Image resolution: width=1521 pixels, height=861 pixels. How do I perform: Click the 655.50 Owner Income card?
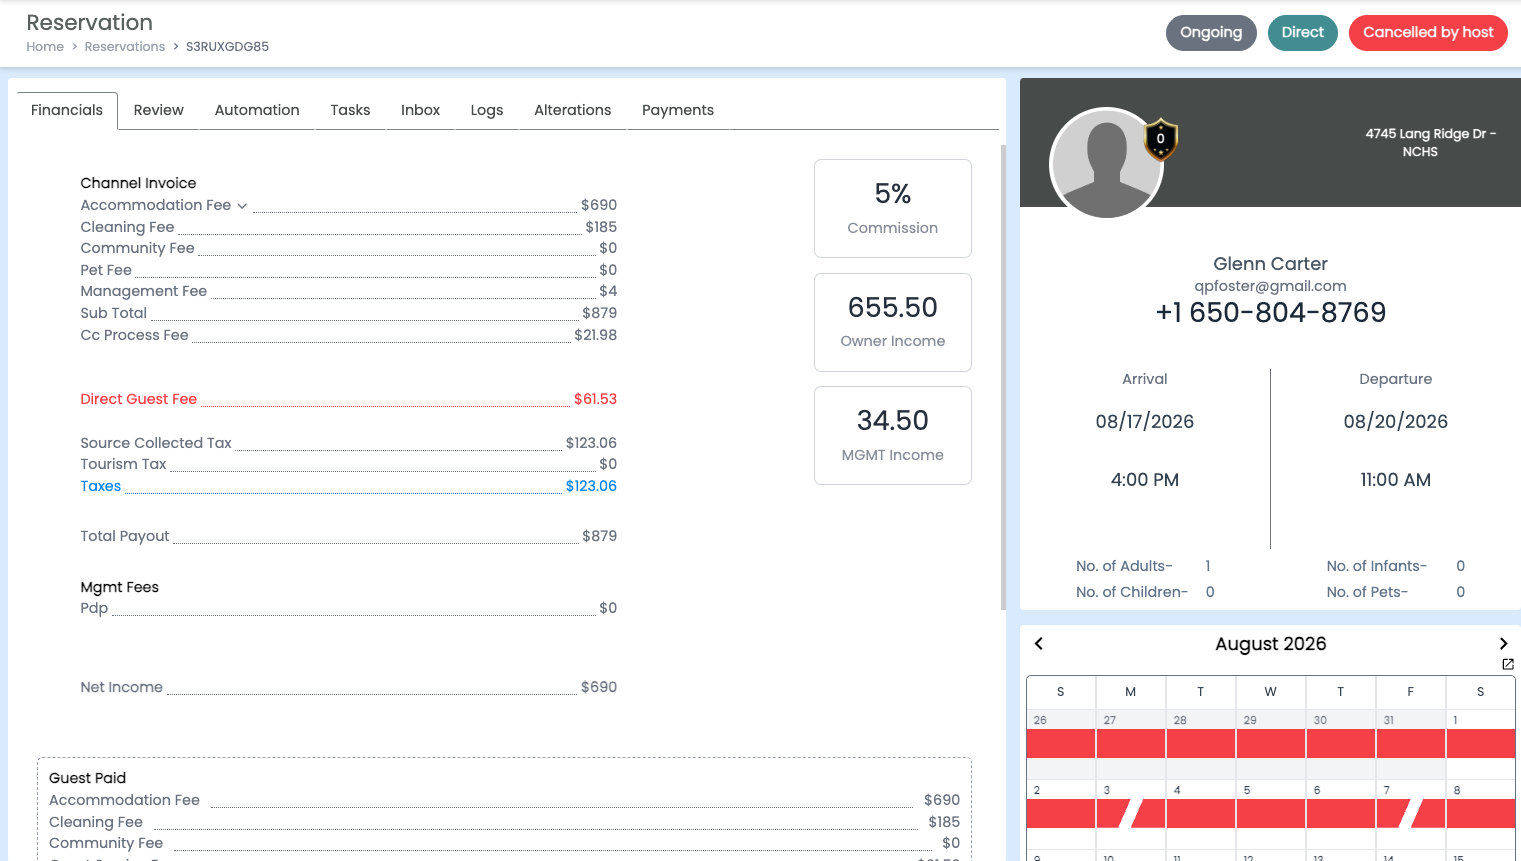(893, 322)
